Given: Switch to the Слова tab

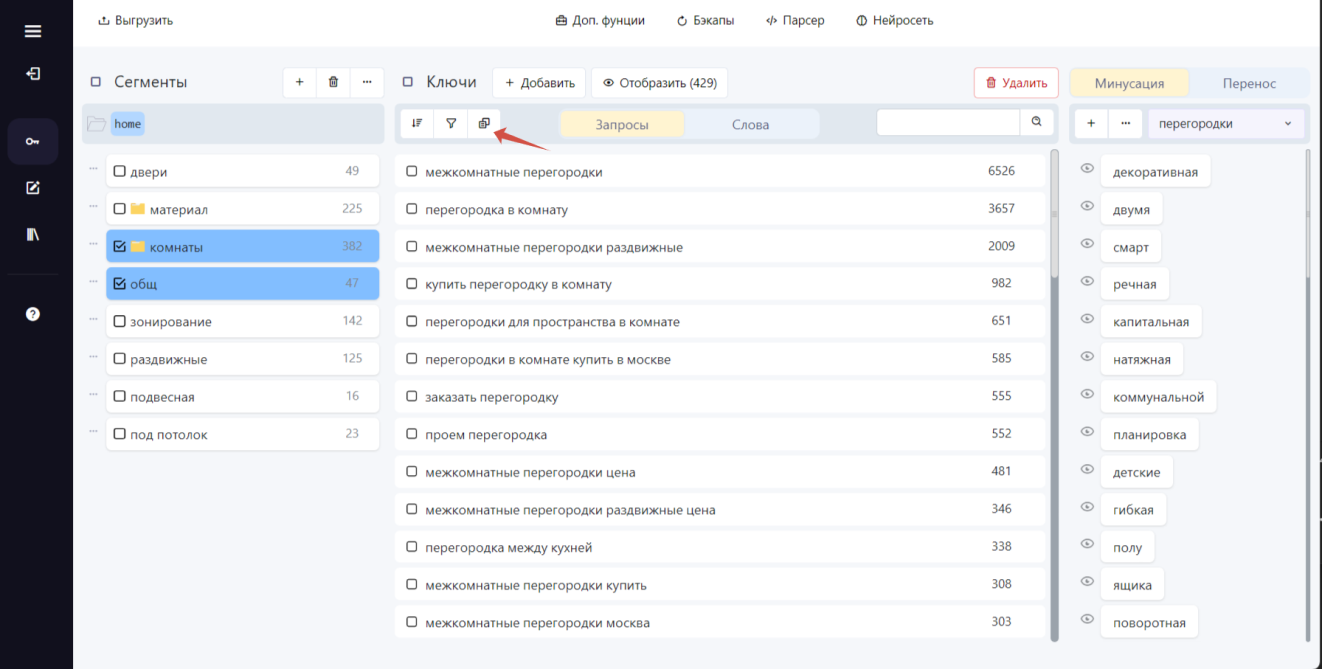Looking at the screenshot, I should click(750, 124).
